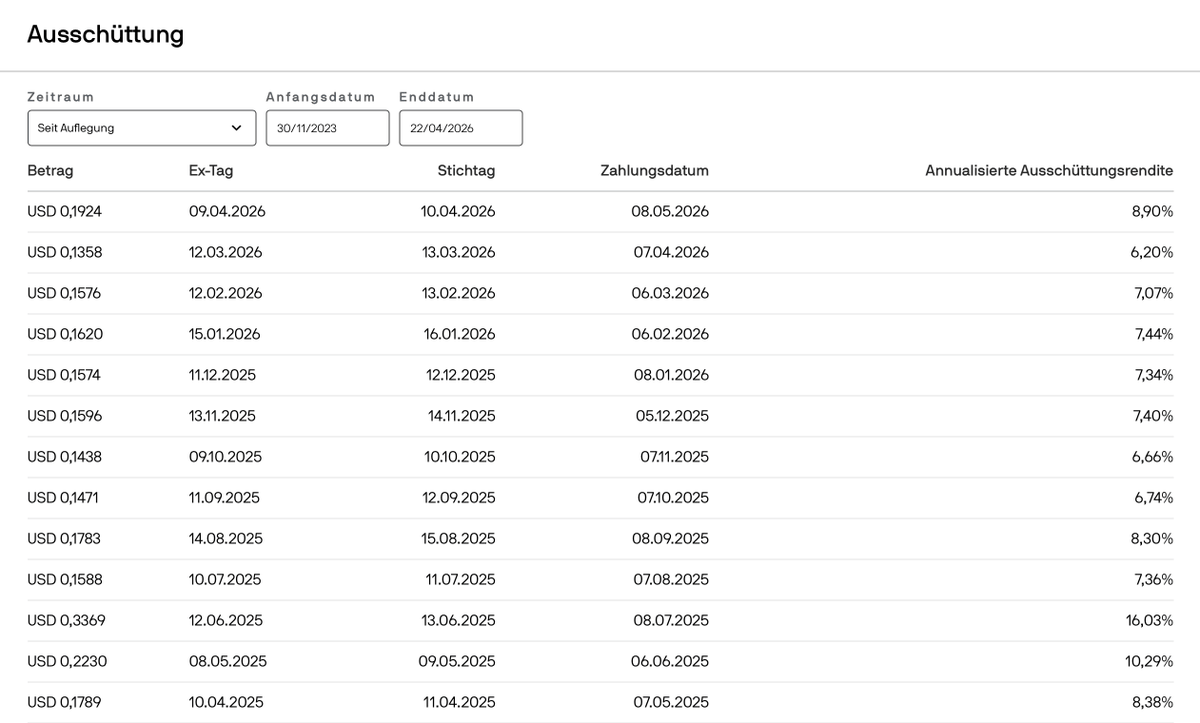Click Zahlungsdatum 06.03.2026
The width and height of the screenshot is (1200, 723).
coord(671,294)
